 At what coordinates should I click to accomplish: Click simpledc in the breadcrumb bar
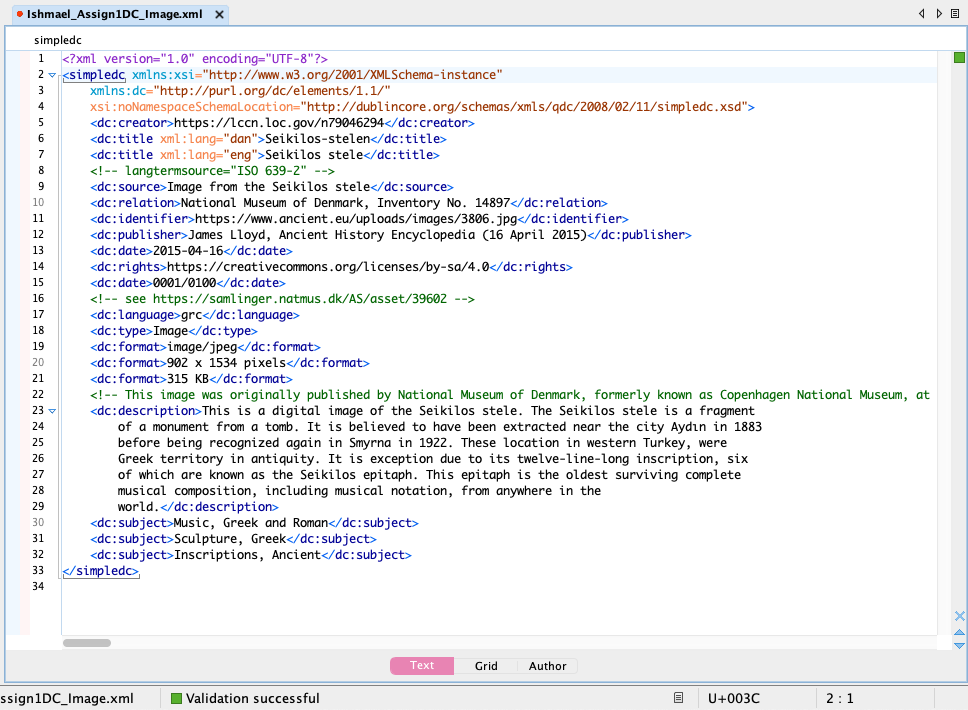[57, 40]
